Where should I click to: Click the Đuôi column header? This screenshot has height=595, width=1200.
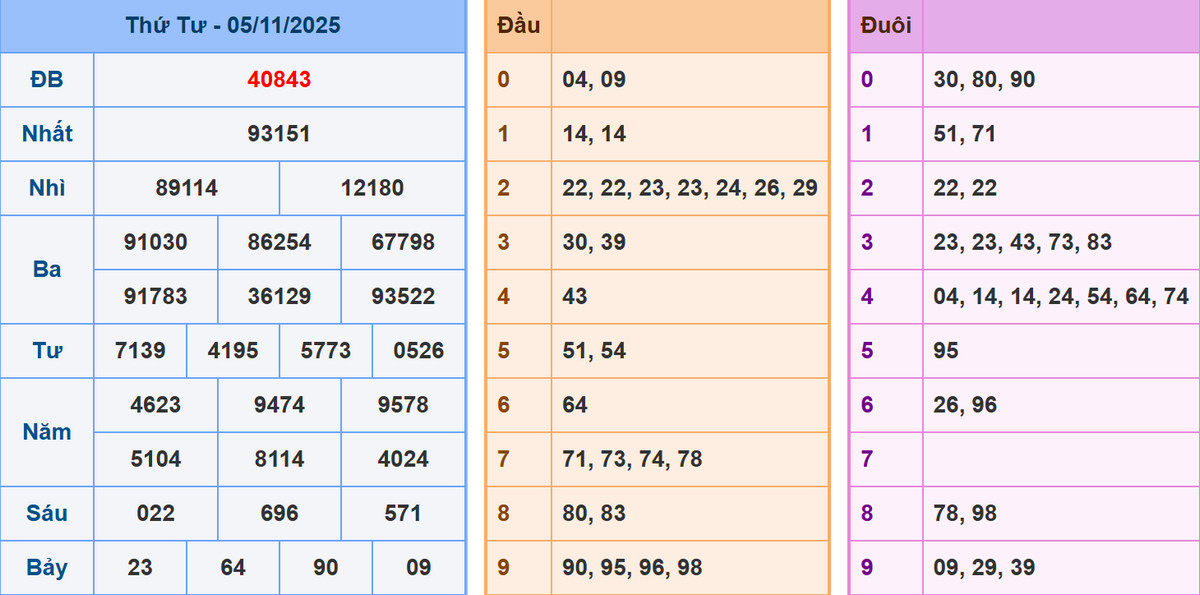[886, 26]
